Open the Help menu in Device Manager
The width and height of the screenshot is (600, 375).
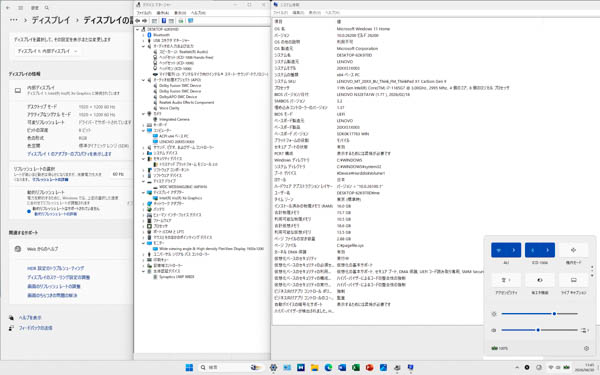click(x=198, y=13)
